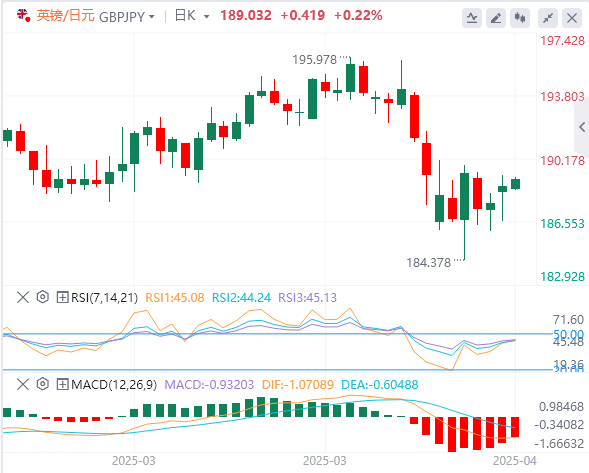Click the 71.60 RSI axis label

[568, 320]
